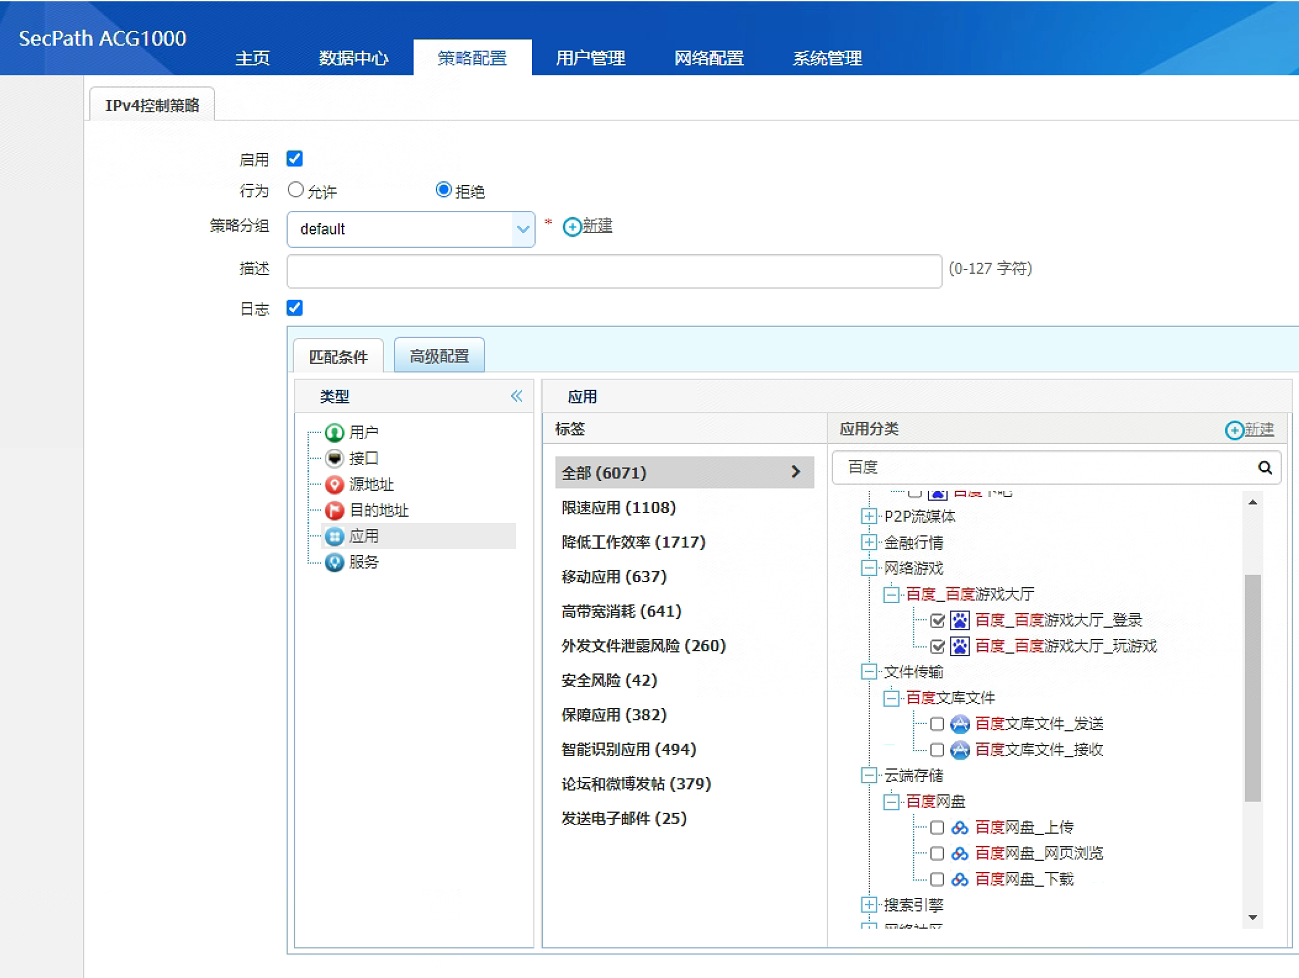1299x978 pixels.
Task: Select the 应用 icon in type tree
Action: pos(335,537)
